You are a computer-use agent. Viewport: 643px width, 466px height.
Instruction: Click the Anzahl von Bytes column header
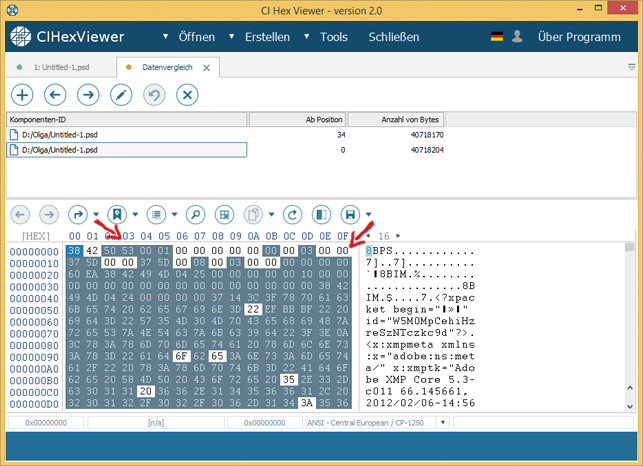396,120
